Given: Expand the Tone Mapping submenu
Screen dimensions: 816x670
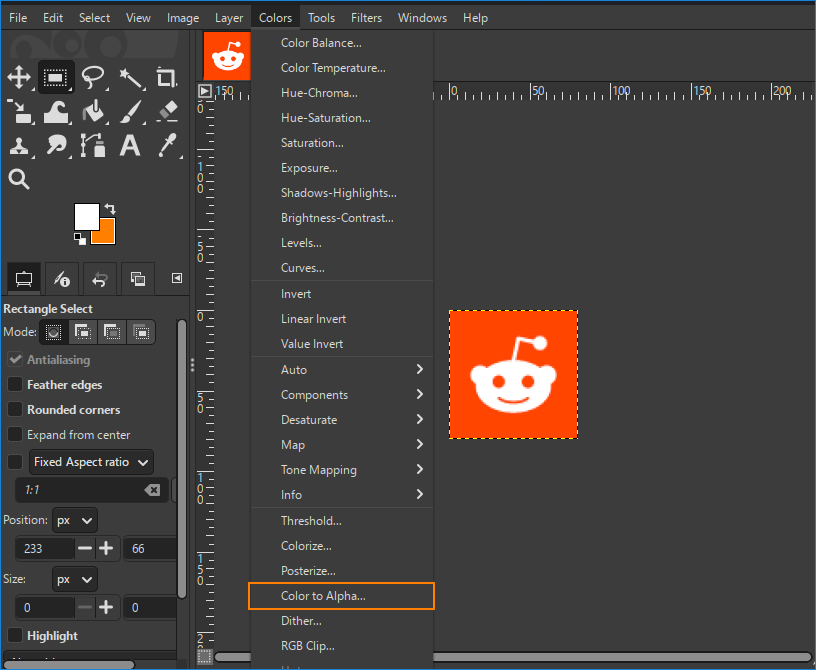Looking at the screenshot, I should coord(342,470).
